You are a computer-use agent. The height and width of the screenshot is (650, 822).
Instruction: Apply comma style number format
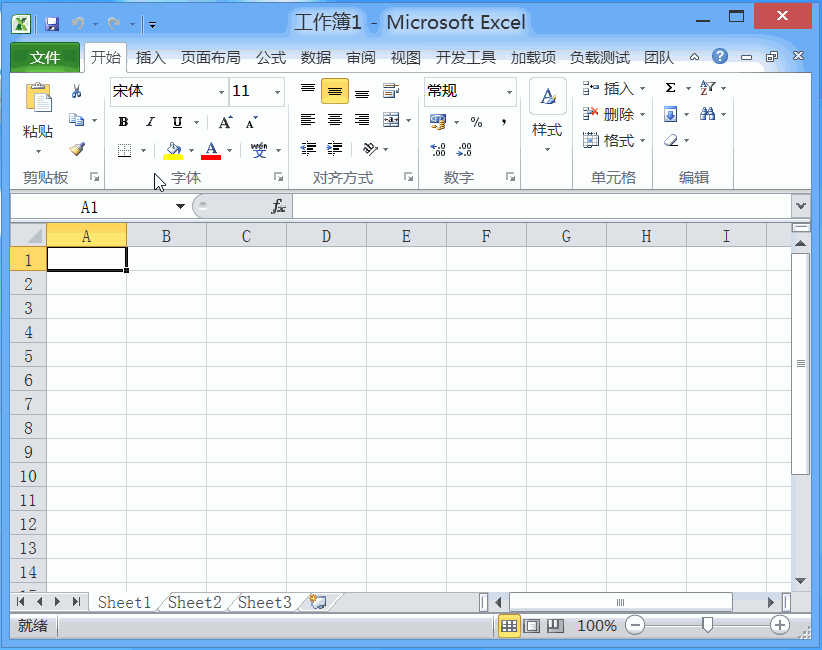pos(503,122)
